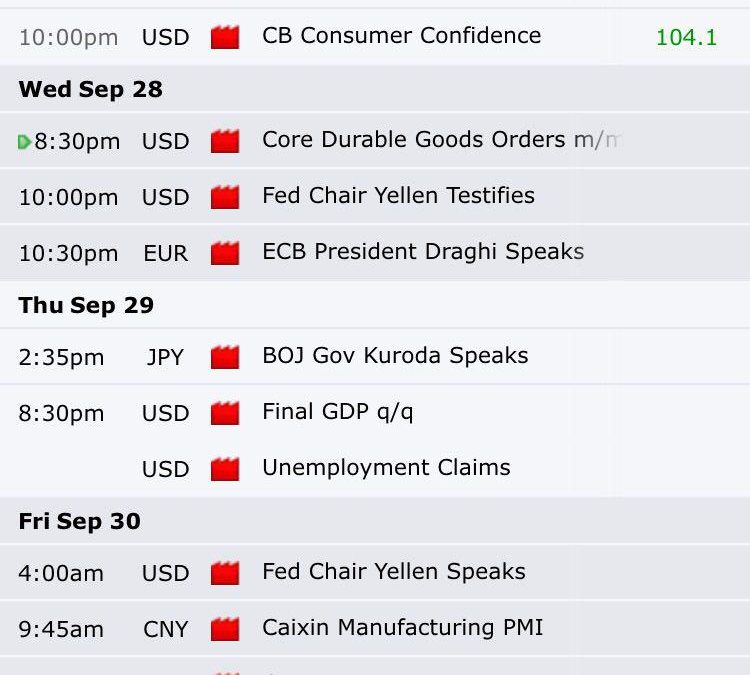Click impact icon for Unemployment Claims
This screenshot has width=750, height=675.
[225, 469]
